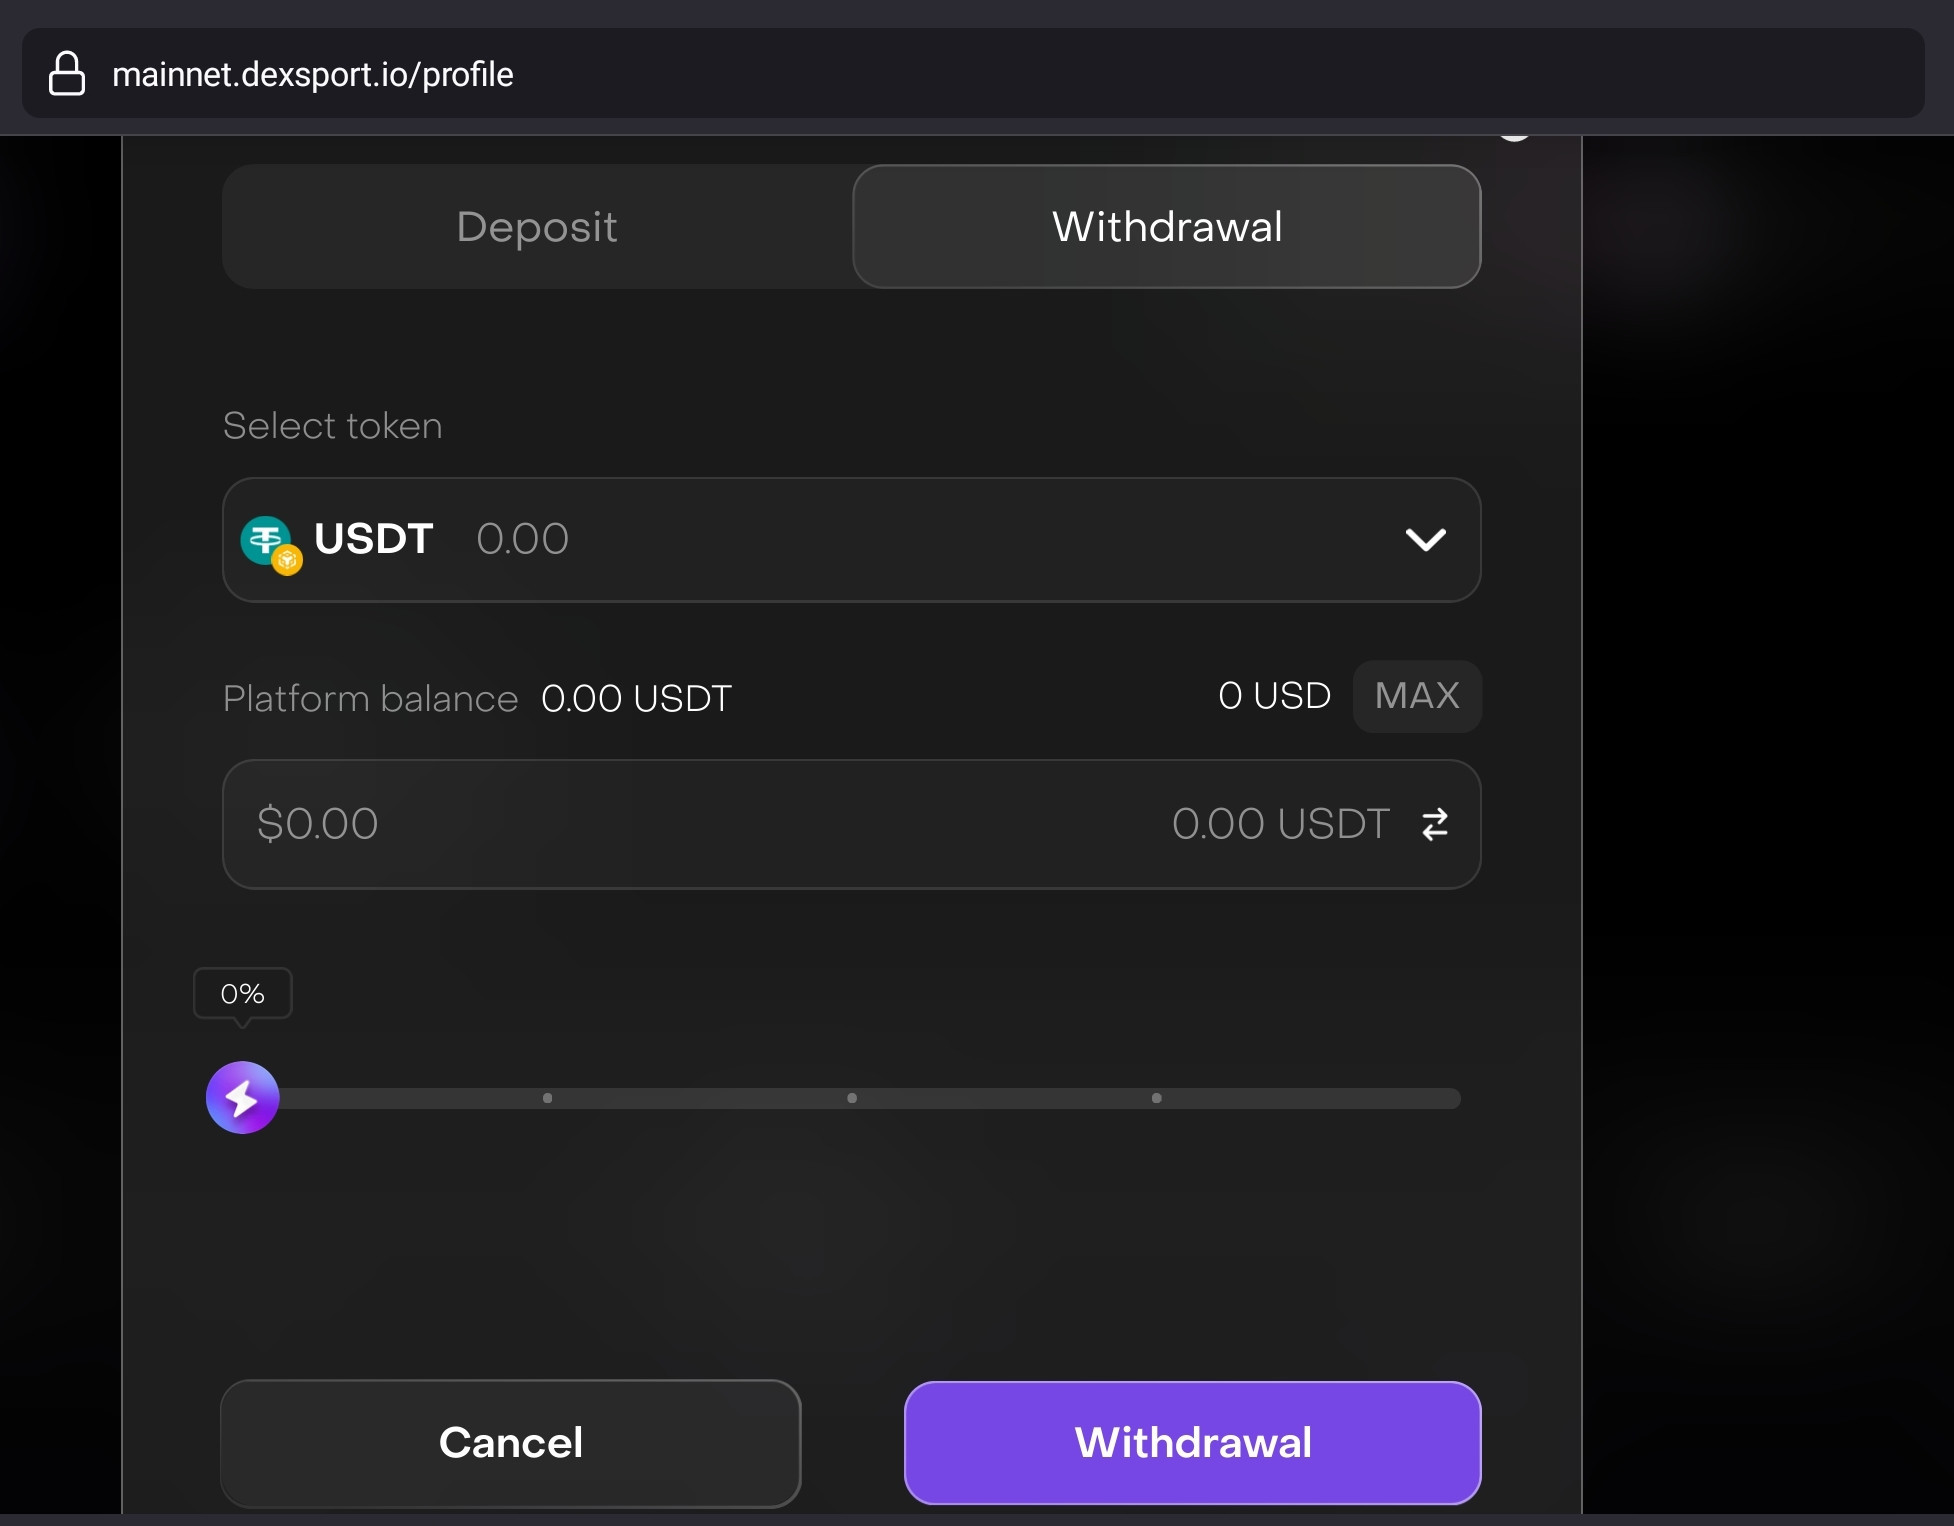This screenshot has height=1526, width=1954.
Task: Expand the token dropdown chevron
Action: click(x=1425, y=540)
